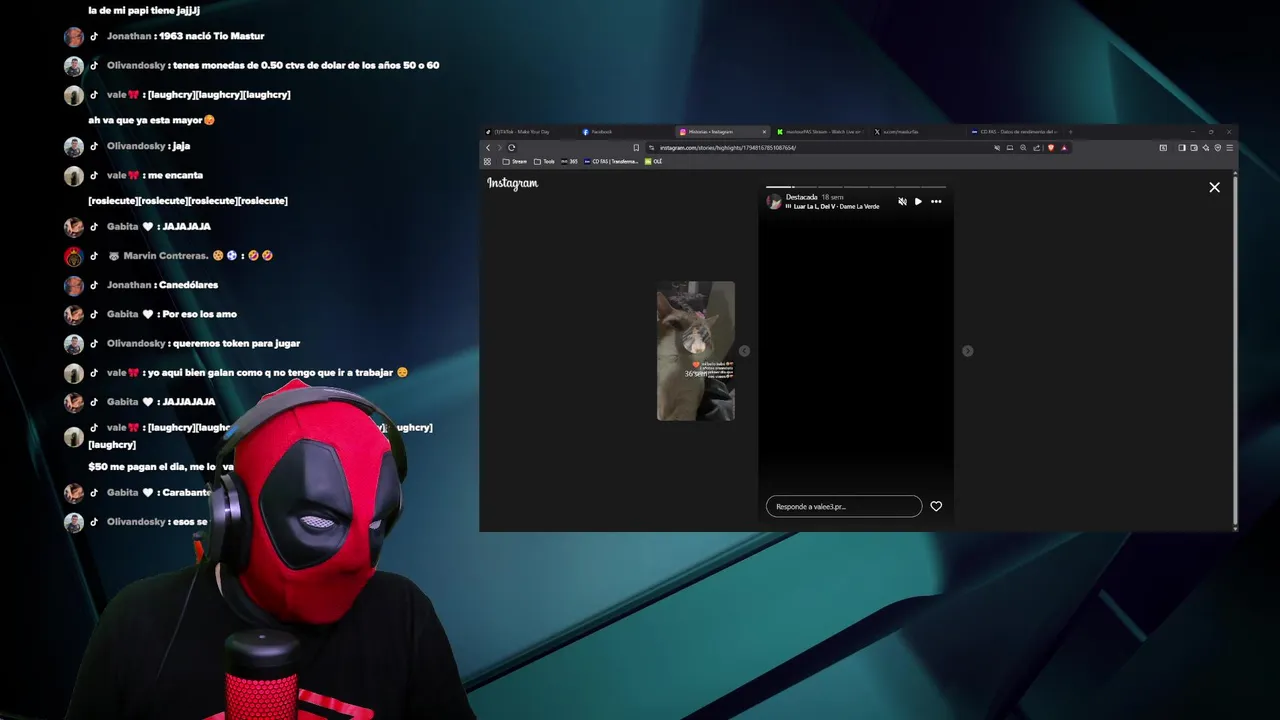The height and width of the screenshot is (720, 1280).
Task: Click the browser Back arrow
Action: click(x=488, y=148)
